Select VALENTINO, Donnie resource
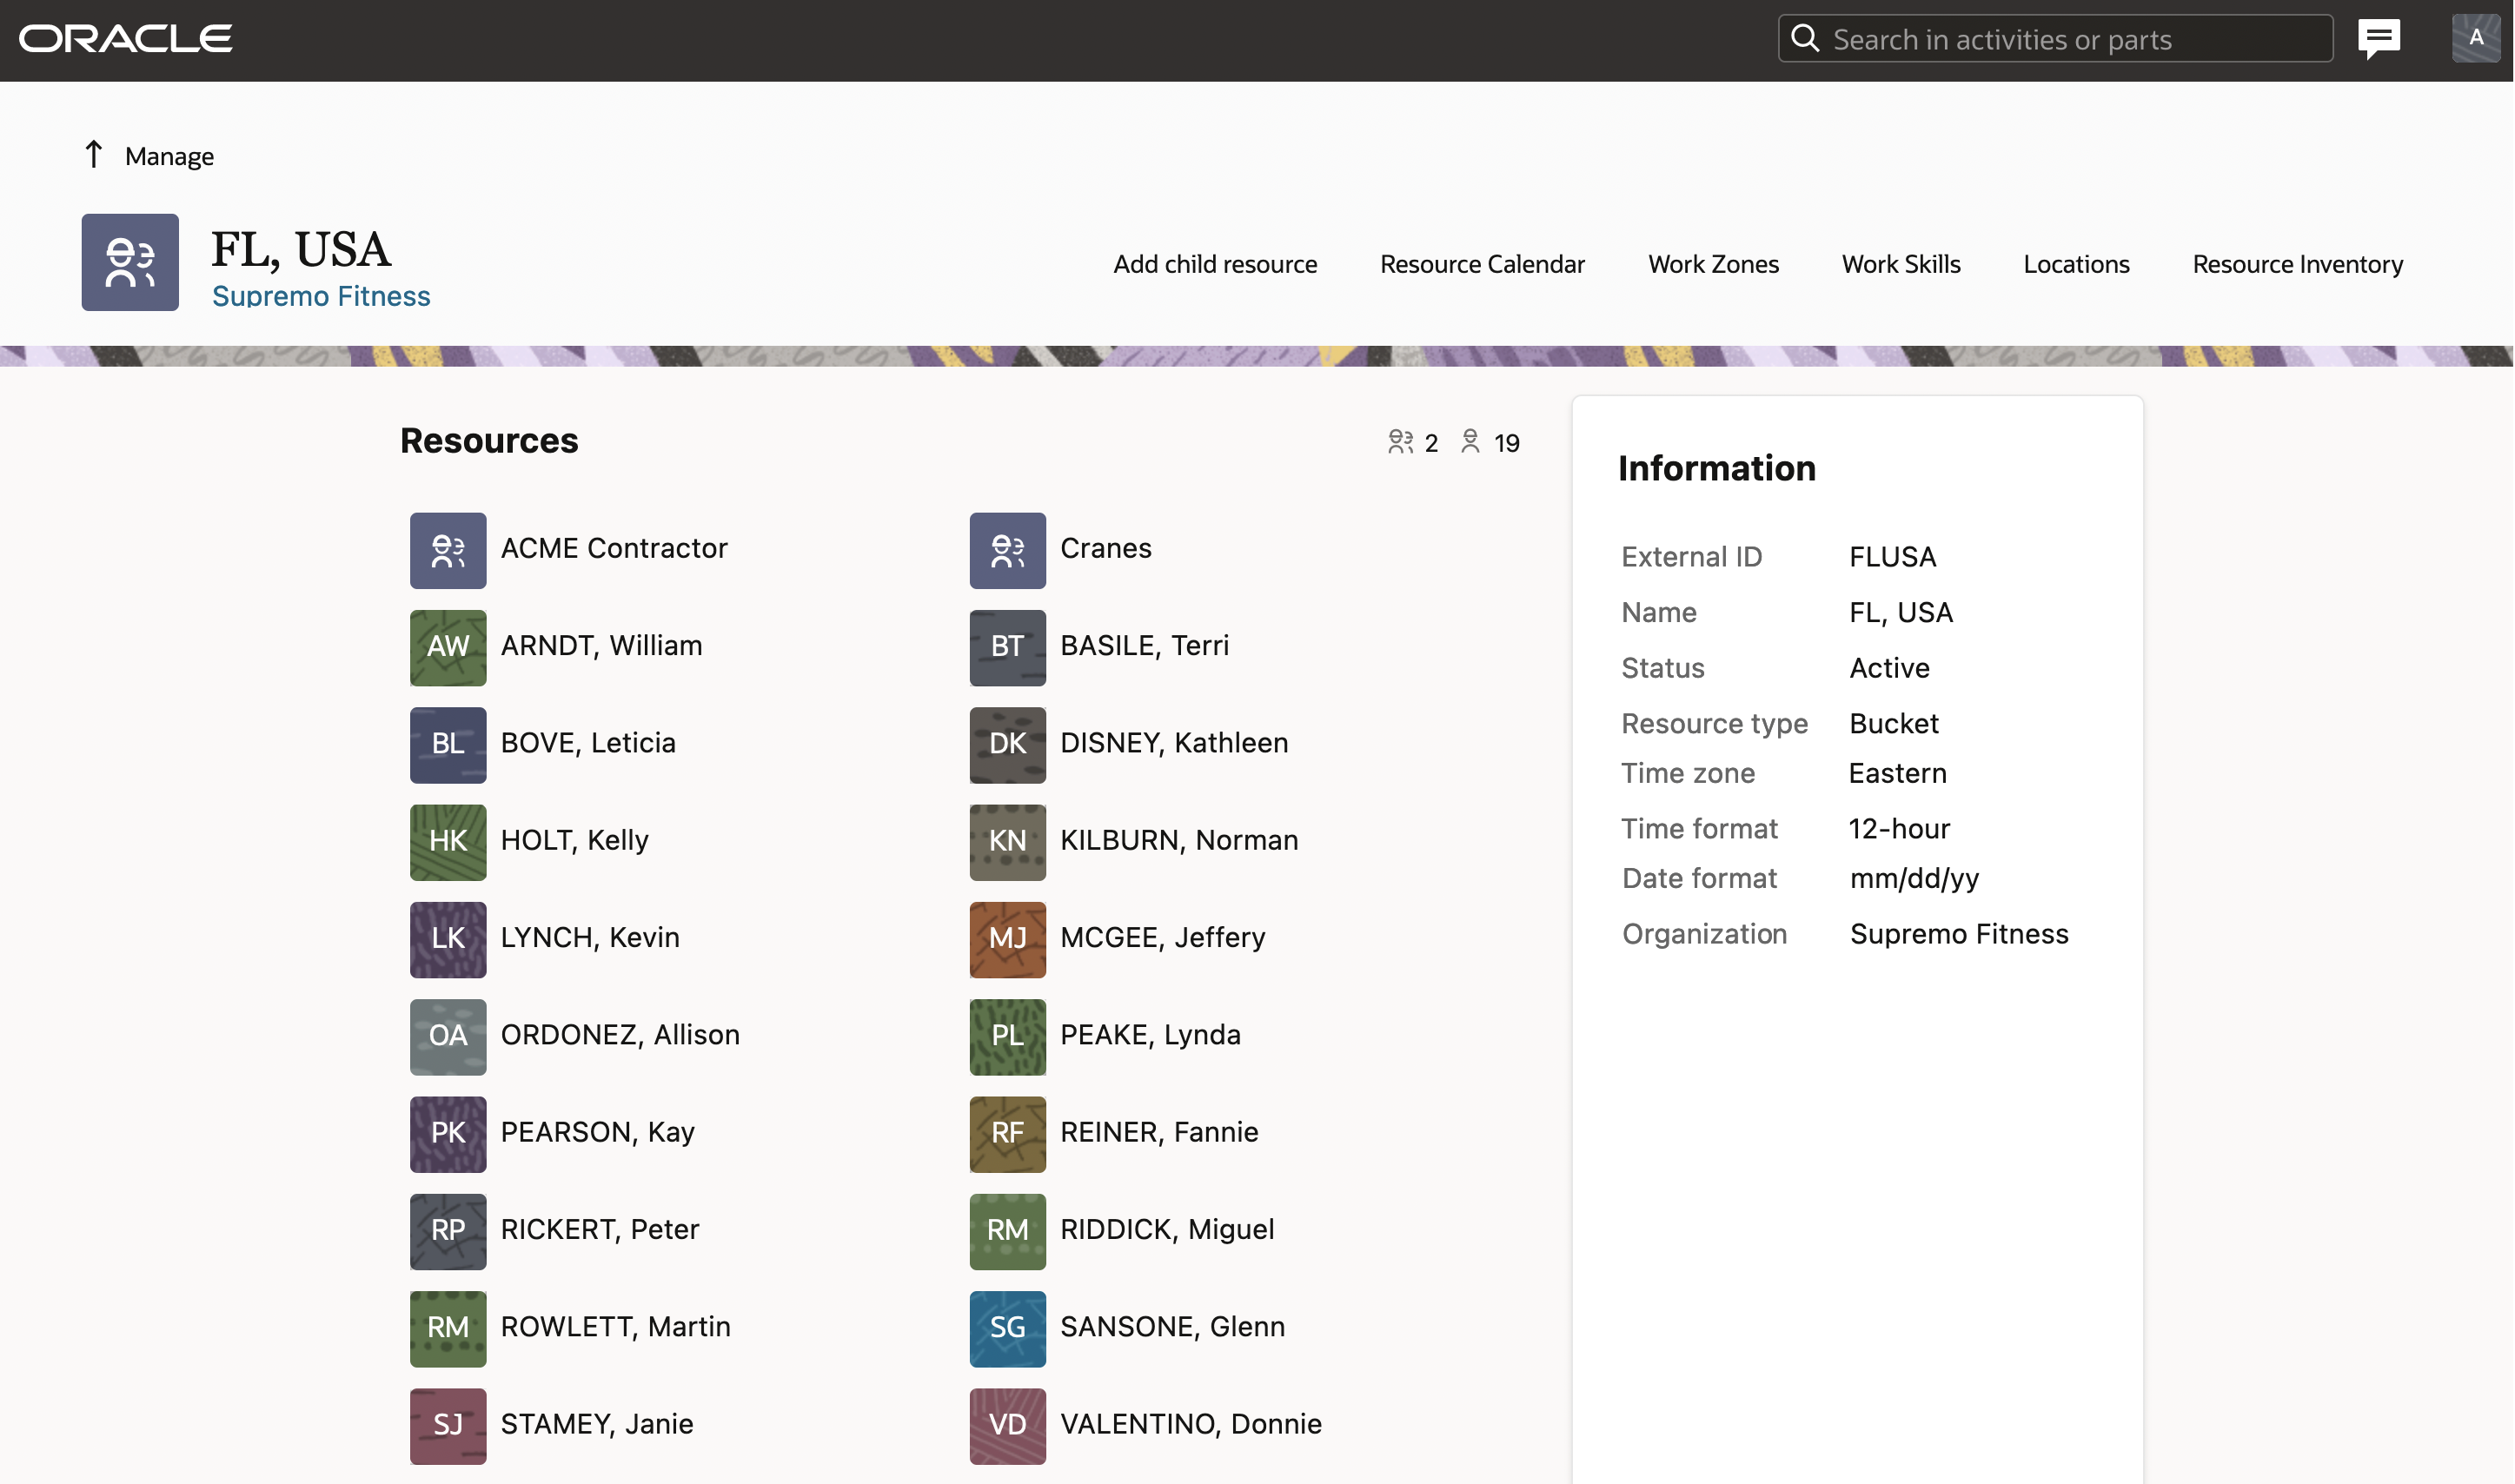This screenshot has height=1484, width=2515. [x=1190, y=1424]
